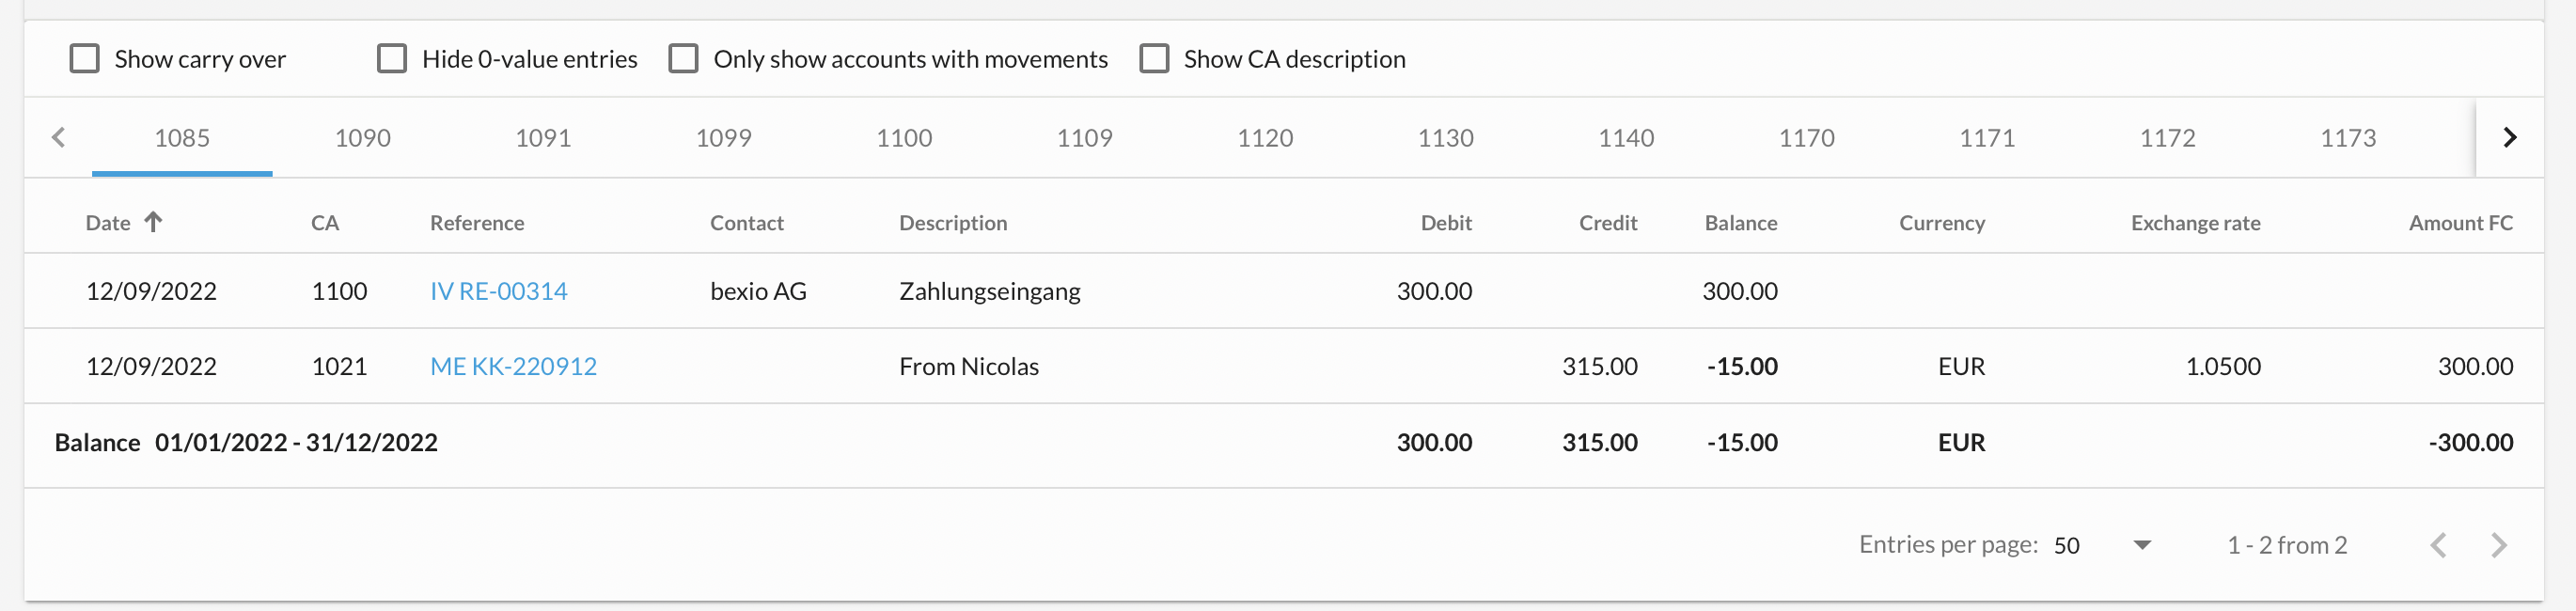This screenshot has width=2576, height=611.
Task: Click the Balance column header
Action: pyautogui.click(x=1740, y=223)
